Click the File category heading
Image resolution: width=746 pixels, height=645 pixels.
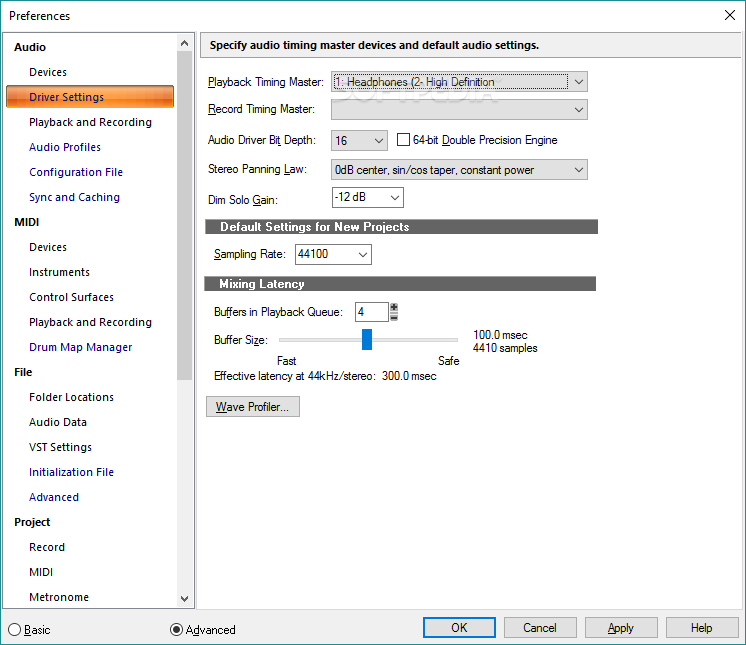(23, 372)
